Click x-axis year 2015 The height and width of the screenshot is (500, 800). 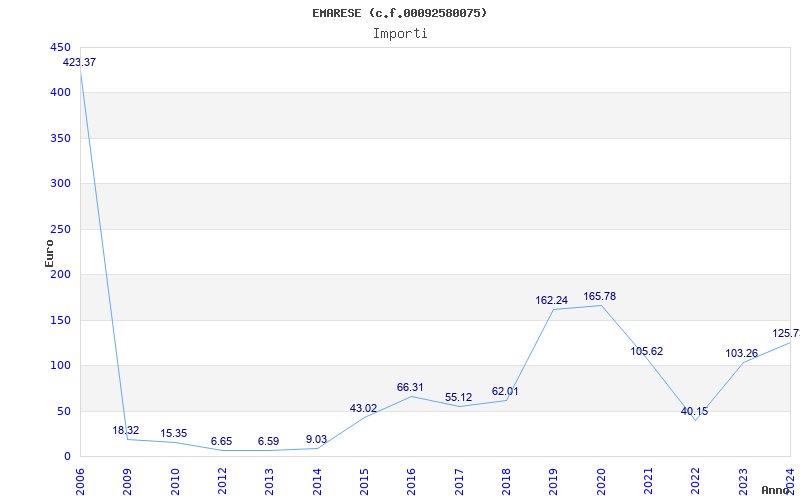point(364,482)
